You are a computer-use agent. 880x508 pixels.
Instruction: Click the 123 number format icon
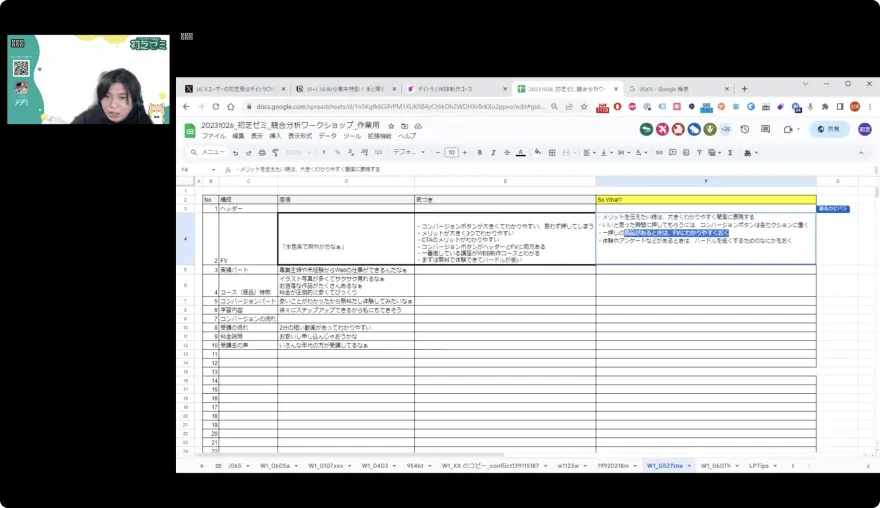pos(378,153)
